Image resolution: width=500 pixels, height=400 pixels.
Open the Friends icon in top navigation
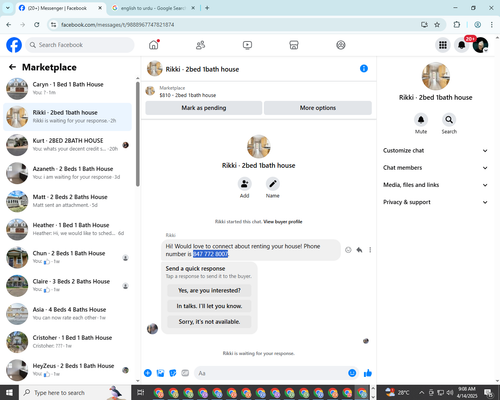(x=200, y=45)
